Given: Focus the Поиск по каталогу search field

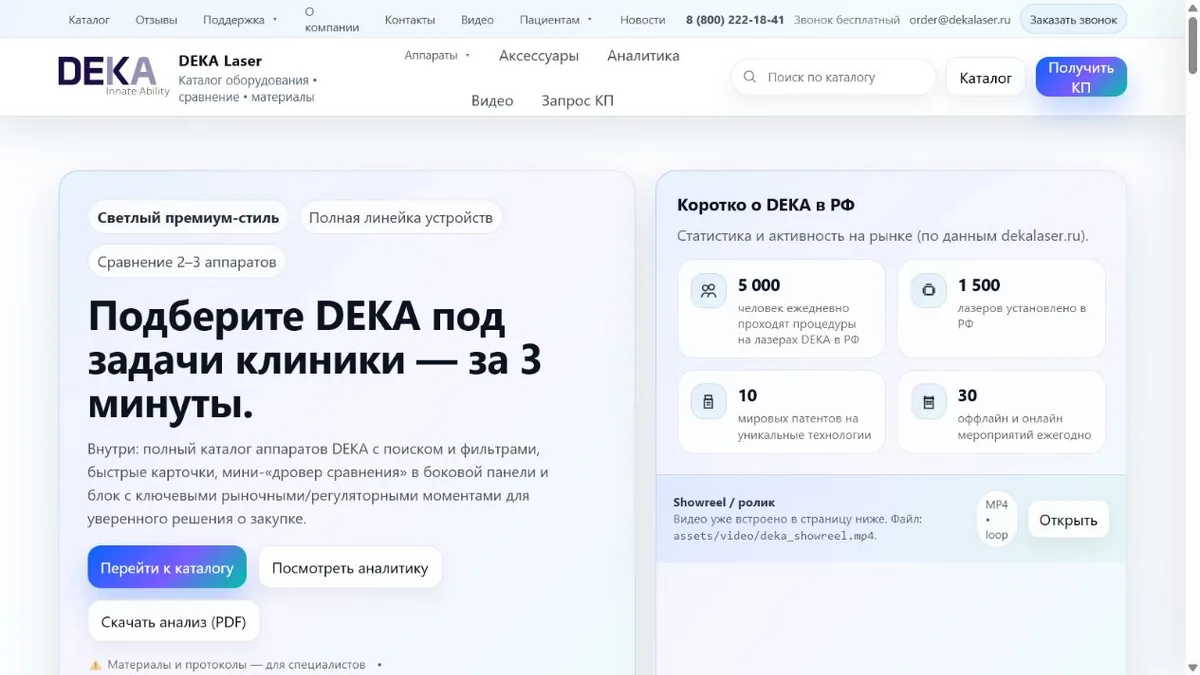Looking at the screenshot, I should coord(834,77).
